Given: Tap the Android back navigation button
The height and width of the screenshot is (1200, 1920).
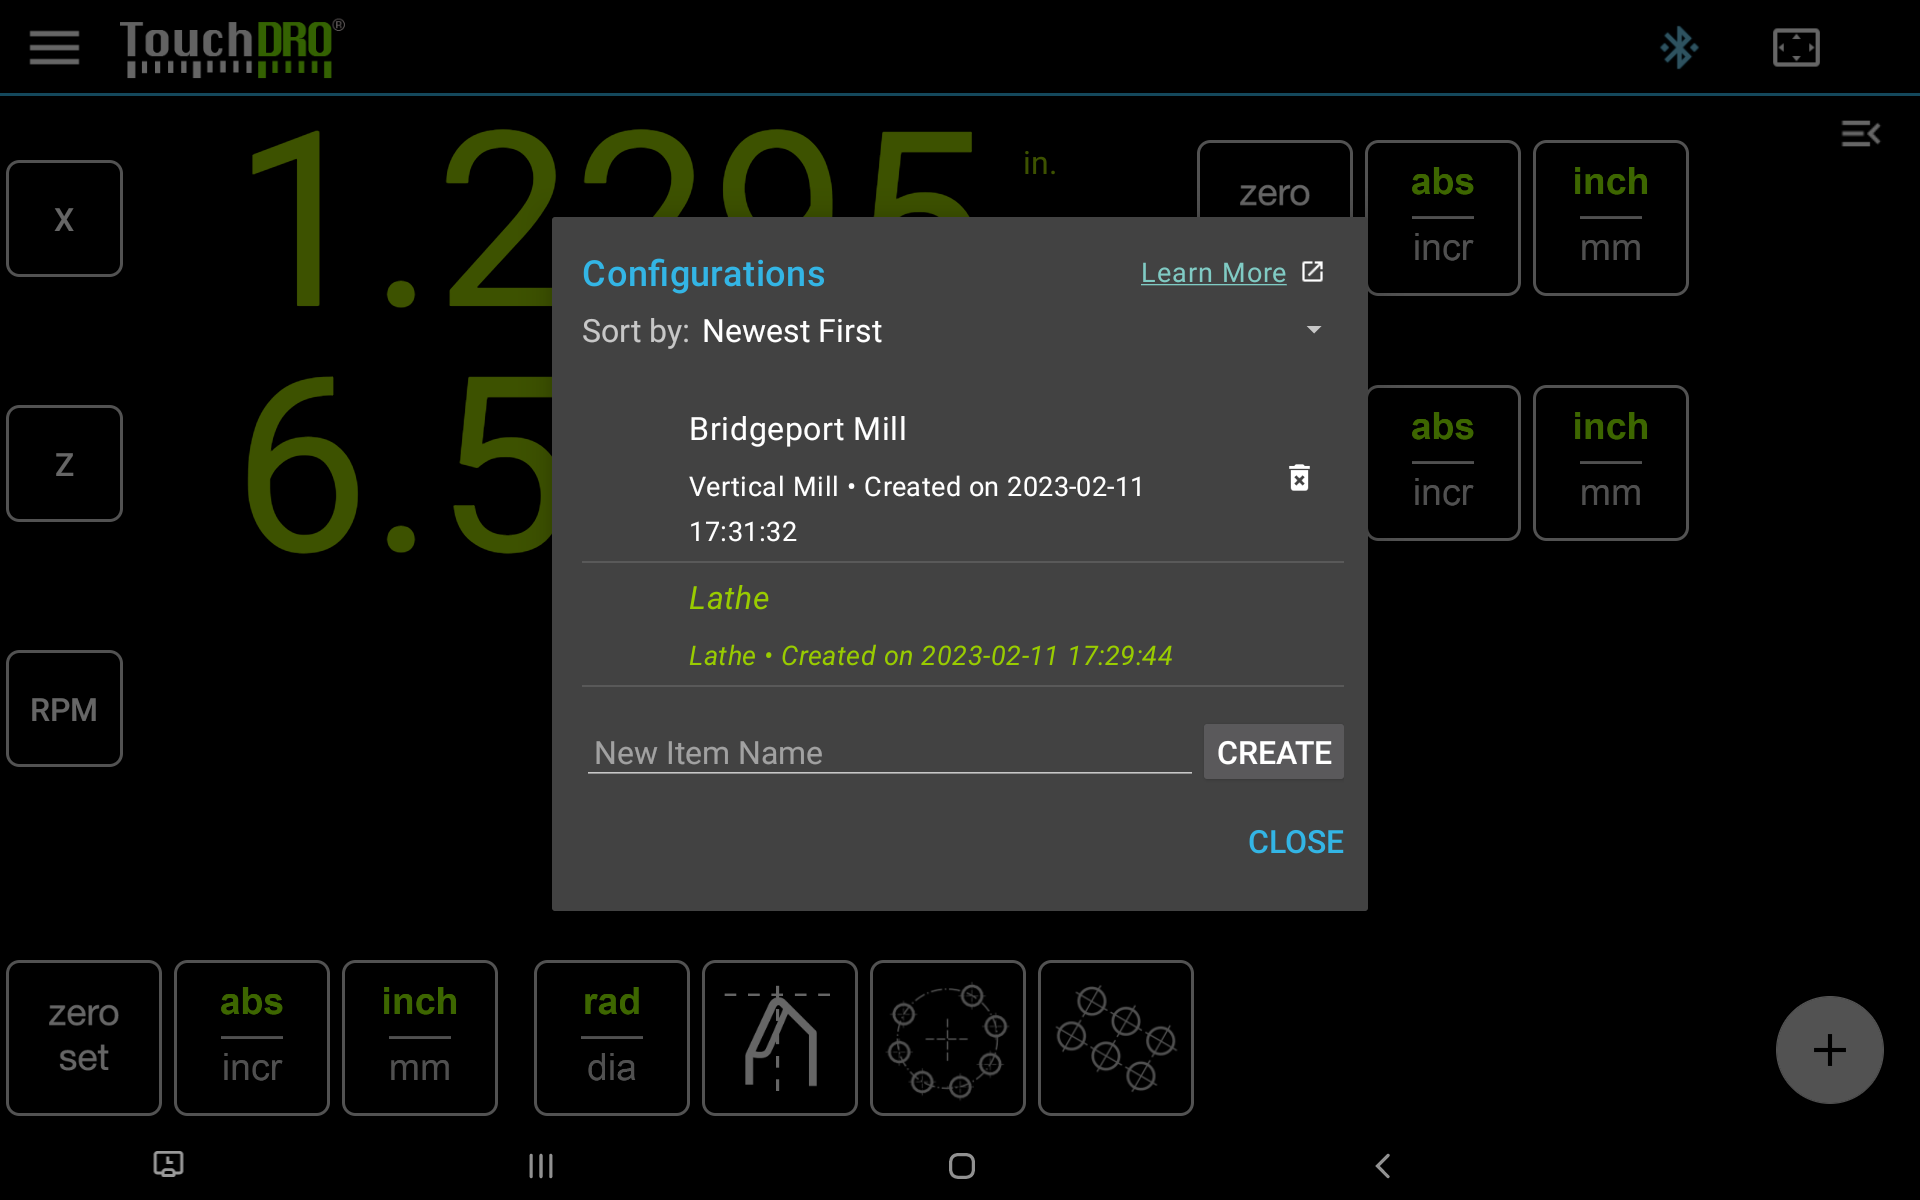Looking at the screenshot, I should [1382, 1165].
